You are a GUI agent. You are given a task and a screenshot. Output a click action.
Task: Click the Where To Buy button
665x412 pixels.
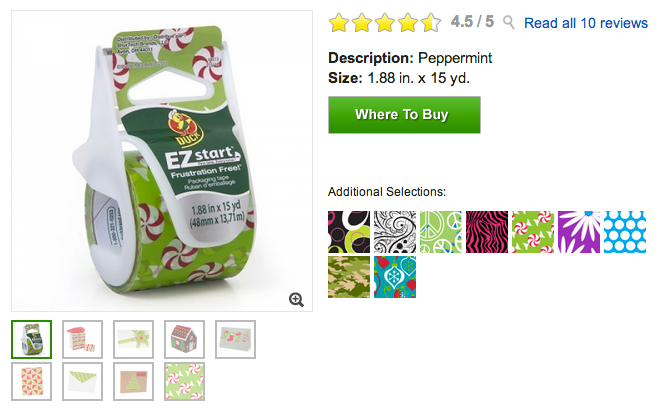[x=404, y=115]
